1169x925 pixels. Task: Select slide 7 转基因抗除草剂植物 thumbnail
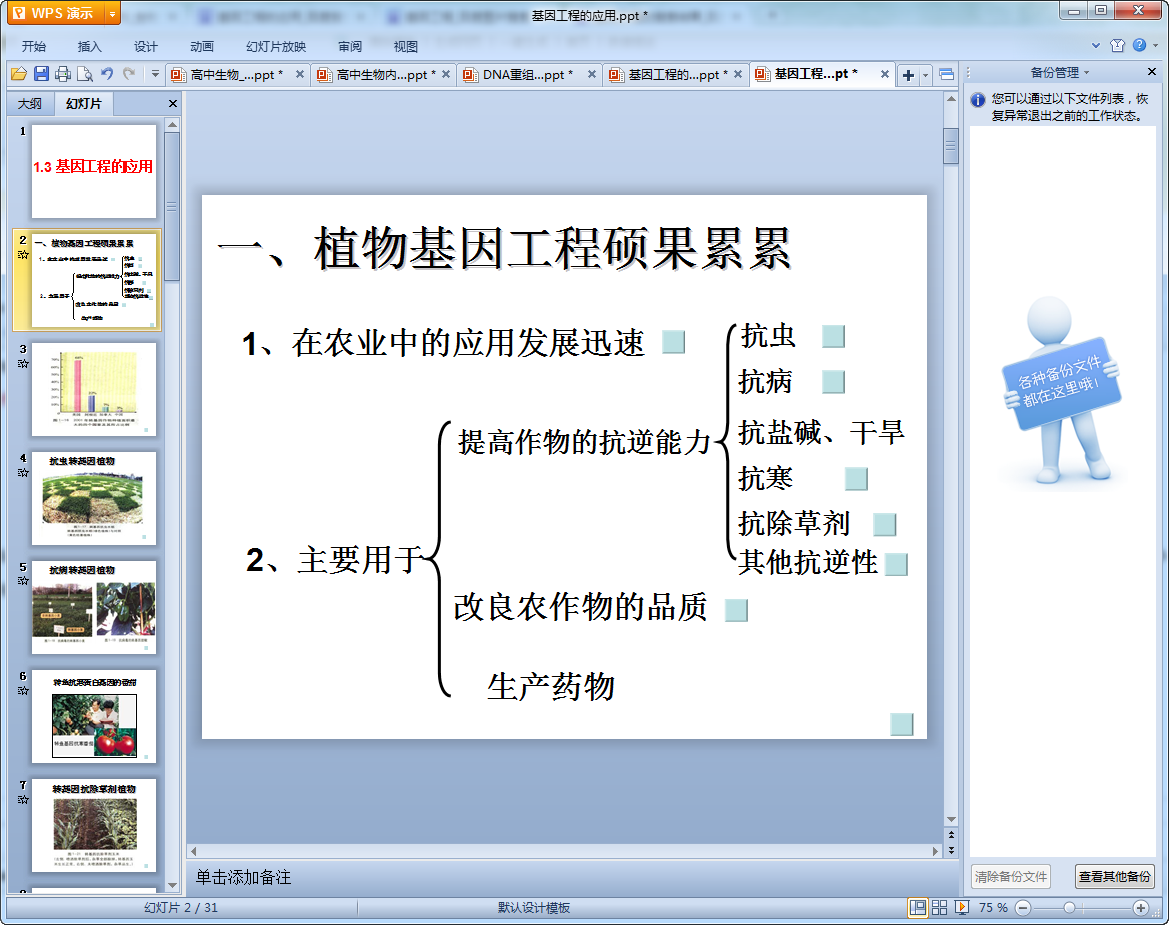click(94, 825)
